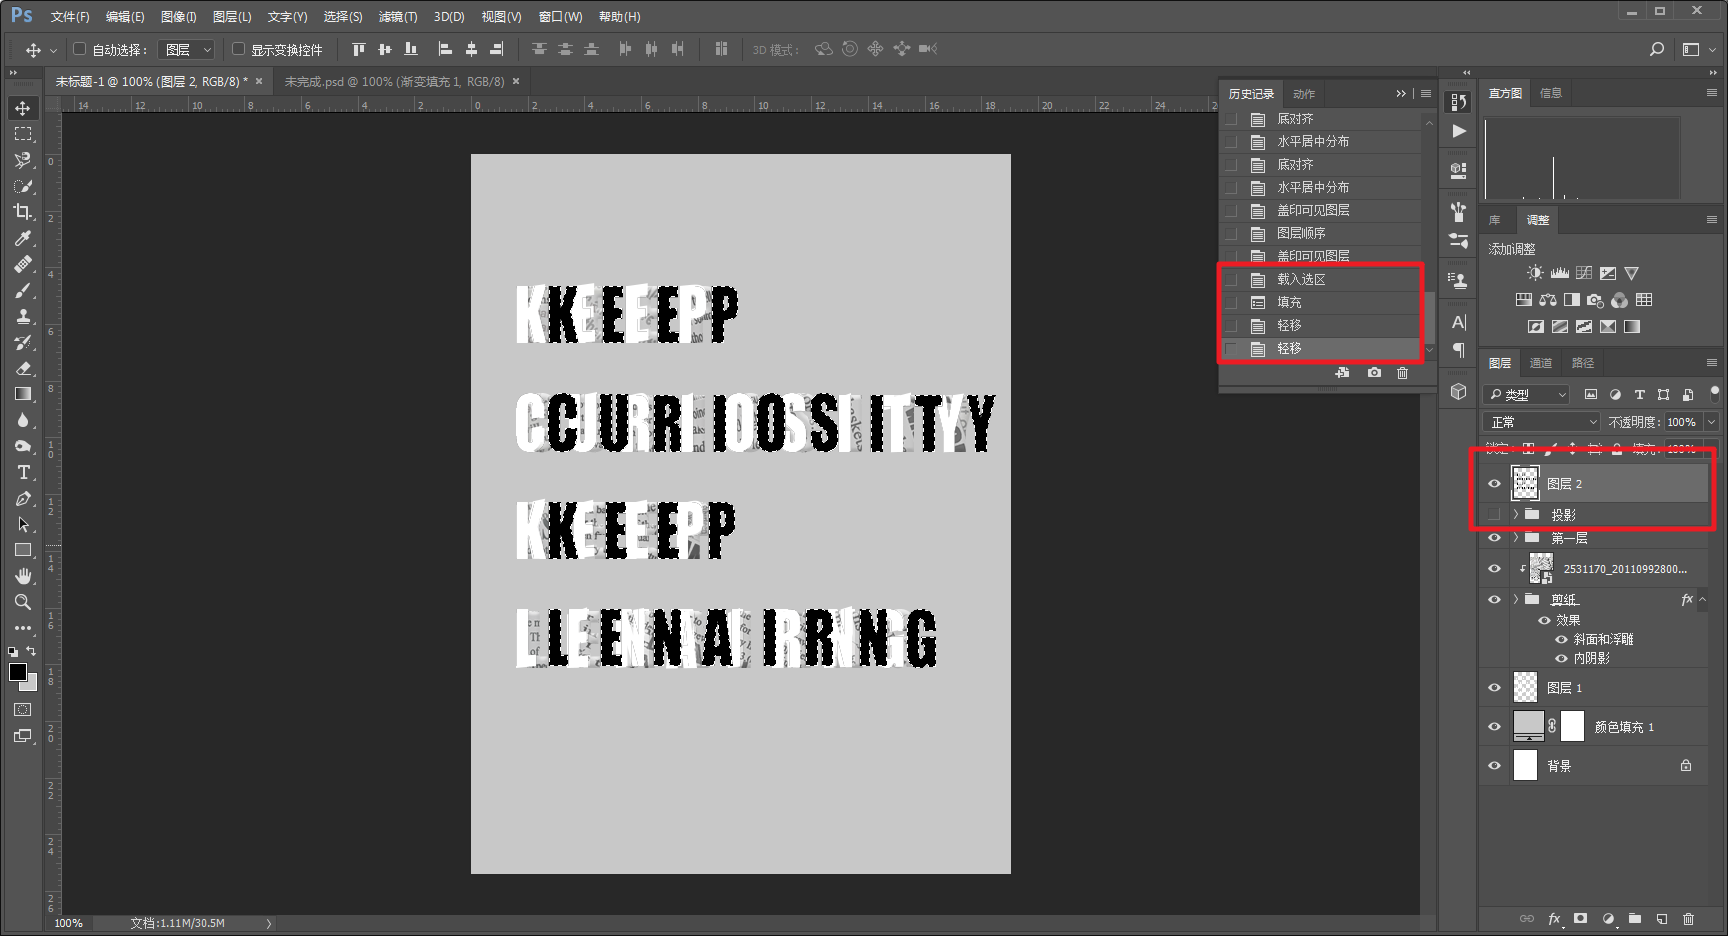The width and height of the screenshot is (1728, 936).
Task: Select the Brush tool
Action: click(x=23, y=290)
